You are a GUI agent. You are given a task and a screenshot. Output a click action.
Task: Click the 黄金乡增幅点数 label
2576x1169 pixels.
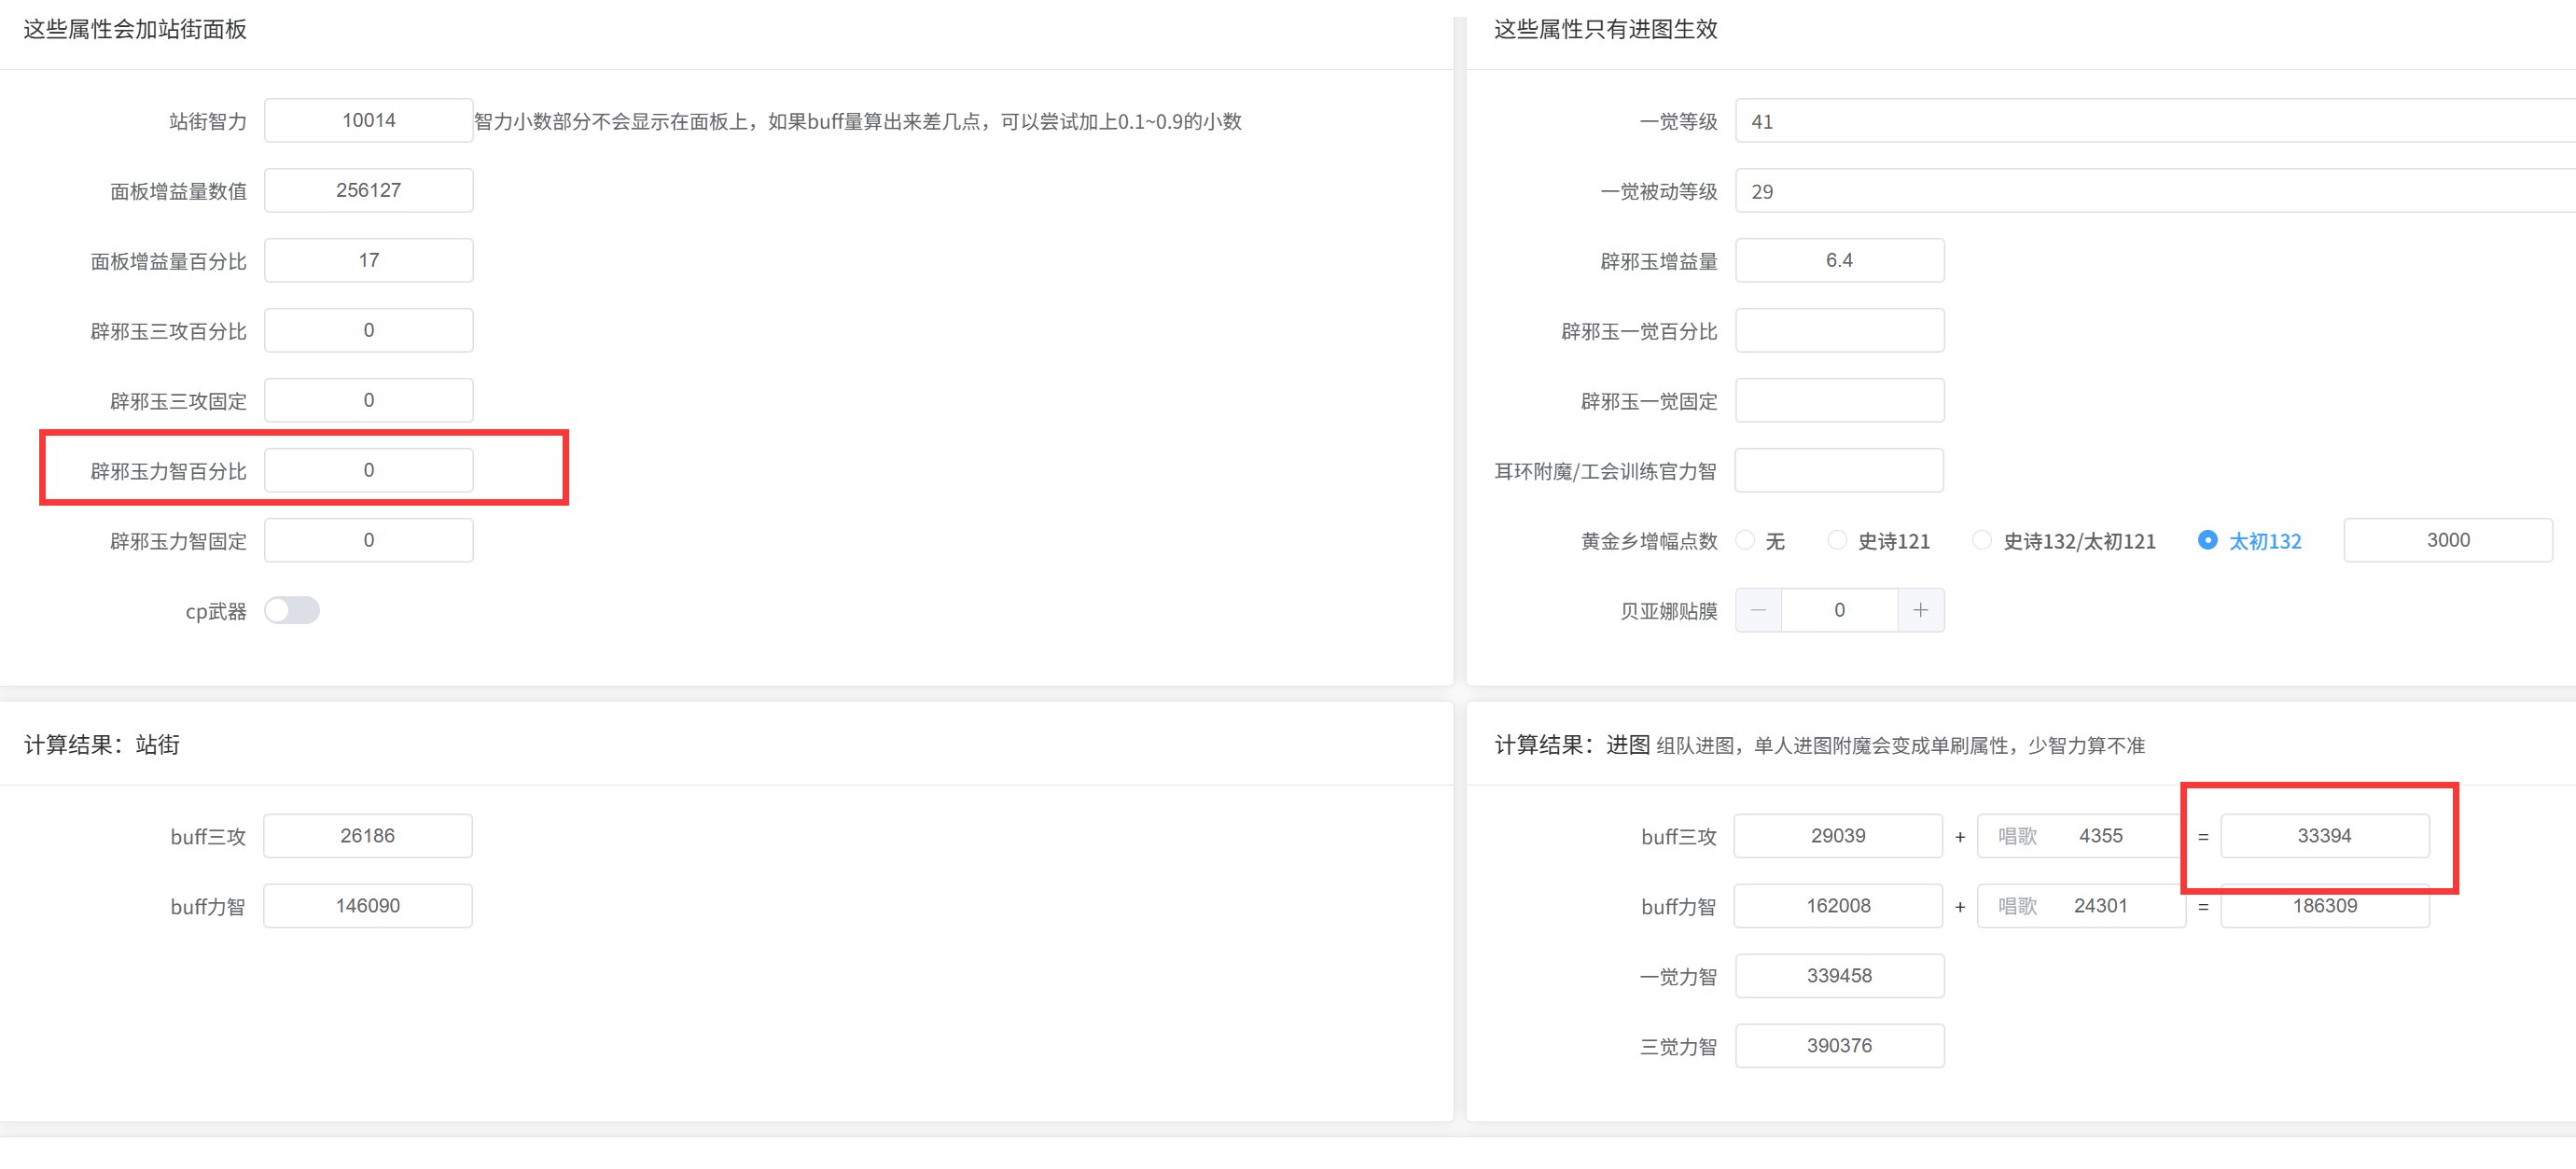click(1649, 541)
